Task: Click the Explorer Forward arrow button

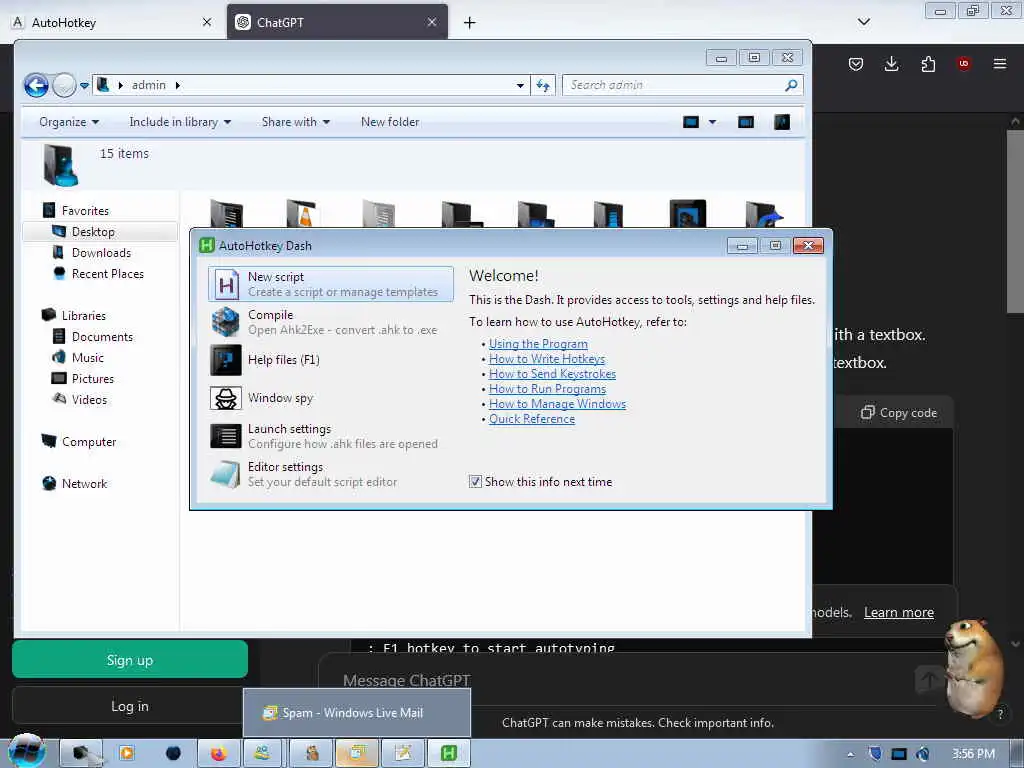Action: click(64, 85)
